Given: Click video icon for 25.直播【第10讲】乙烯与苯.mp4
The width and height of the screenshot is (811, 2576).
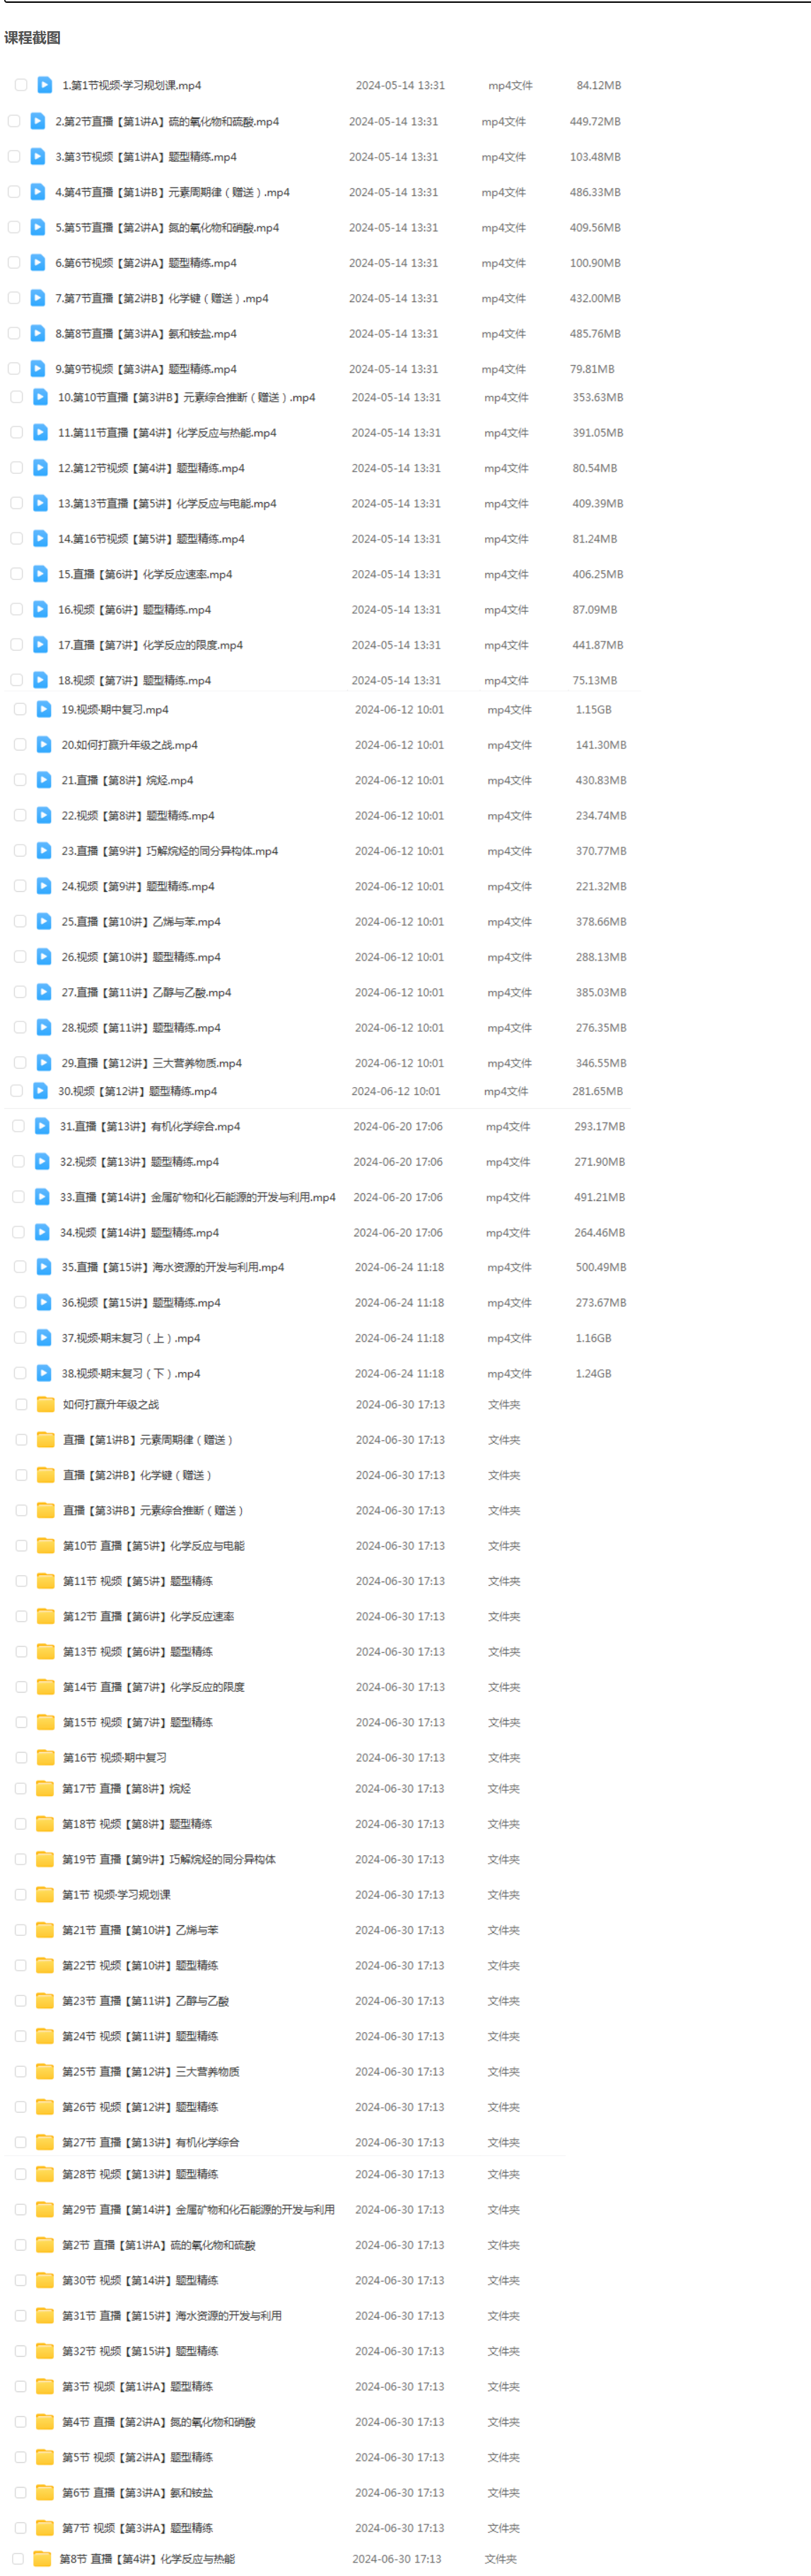Looking at the screenshot, I should coord(44,921).
